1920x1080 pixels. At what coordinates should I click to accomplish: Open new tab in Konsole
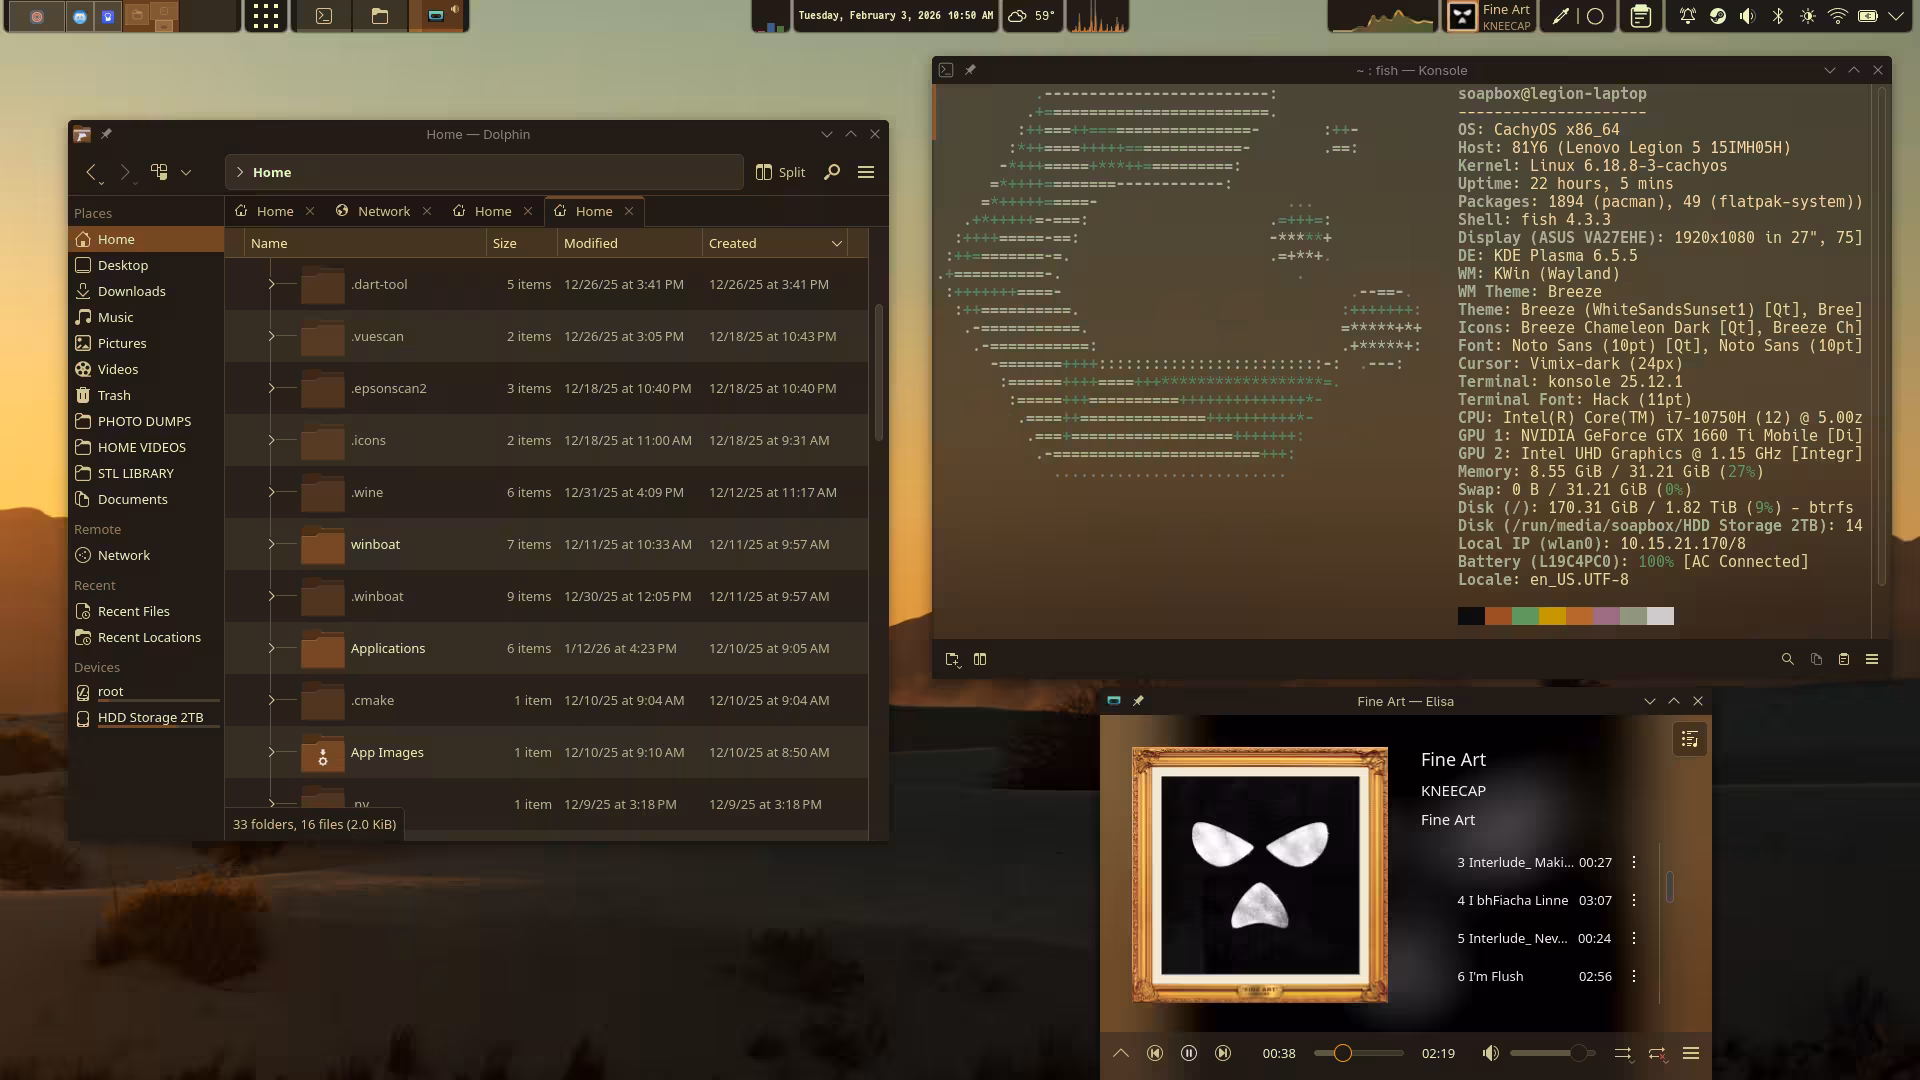click(x=952, y=659)
